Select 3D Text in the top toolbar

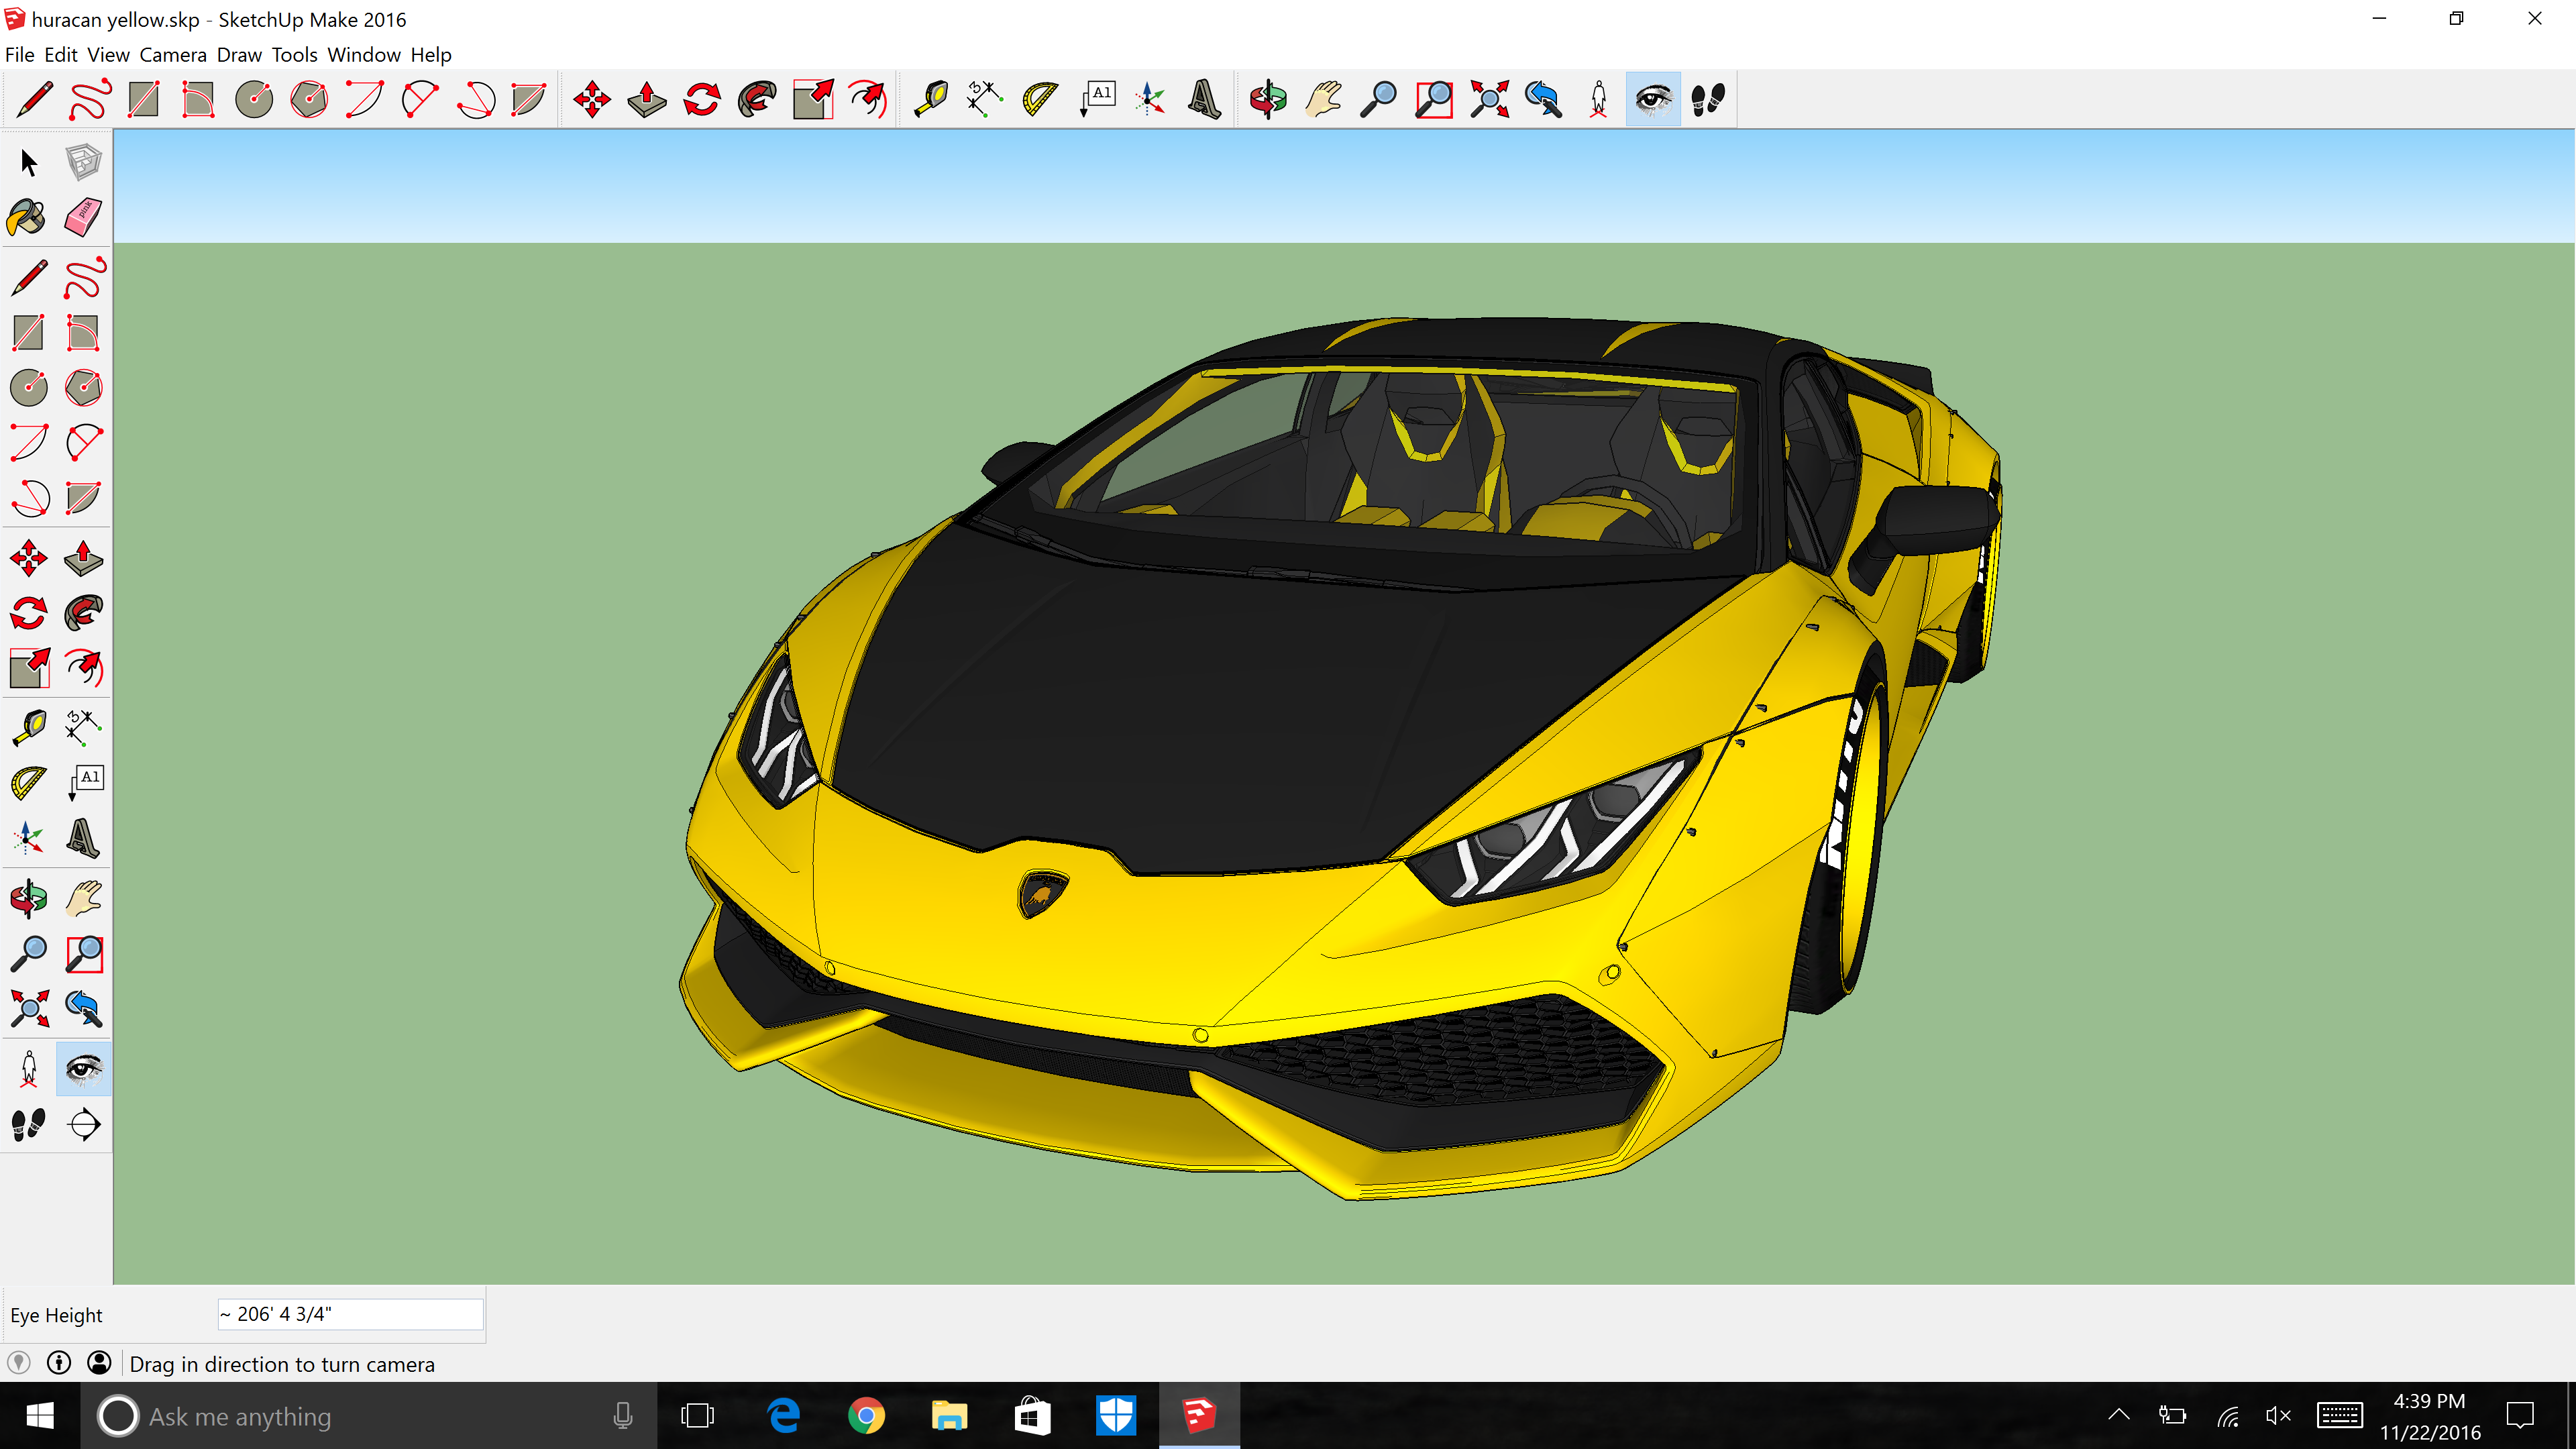click(x=1205, y=99)
